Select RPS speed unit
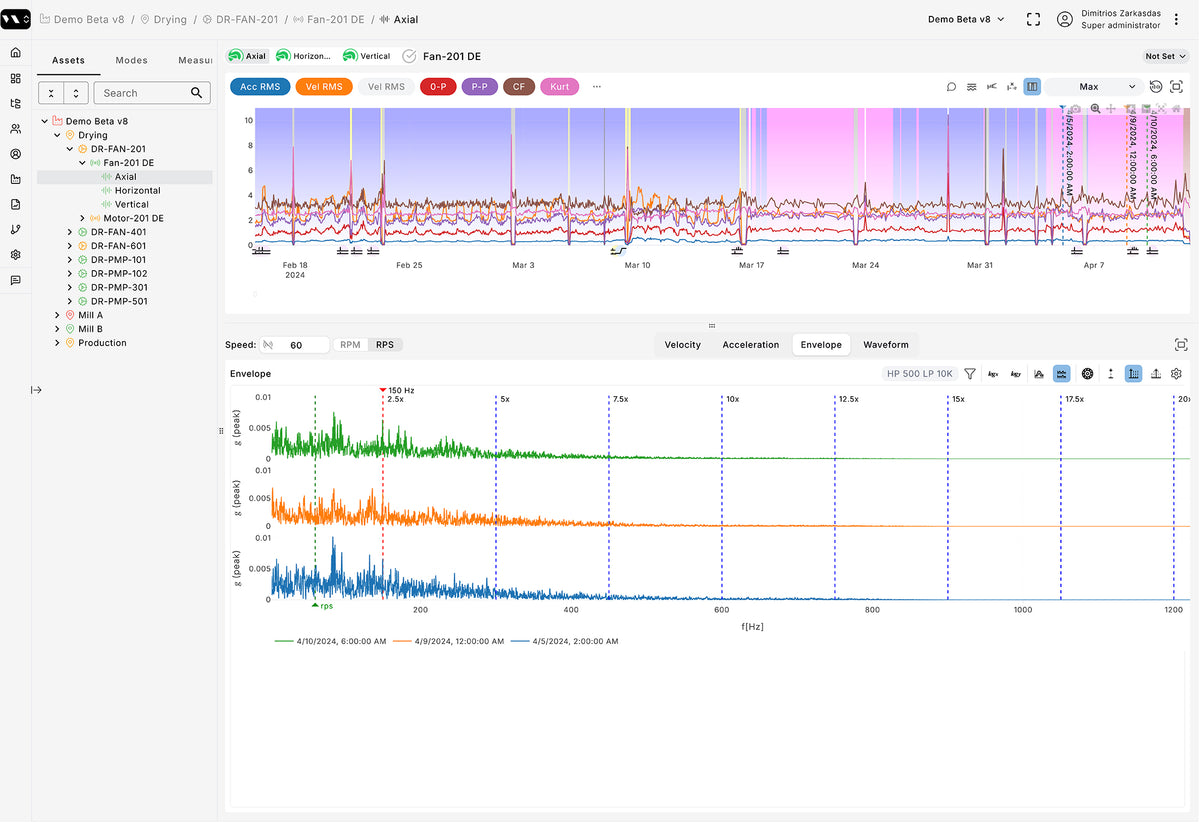The height and width of the screenshot is (823, 1200). 385,345
